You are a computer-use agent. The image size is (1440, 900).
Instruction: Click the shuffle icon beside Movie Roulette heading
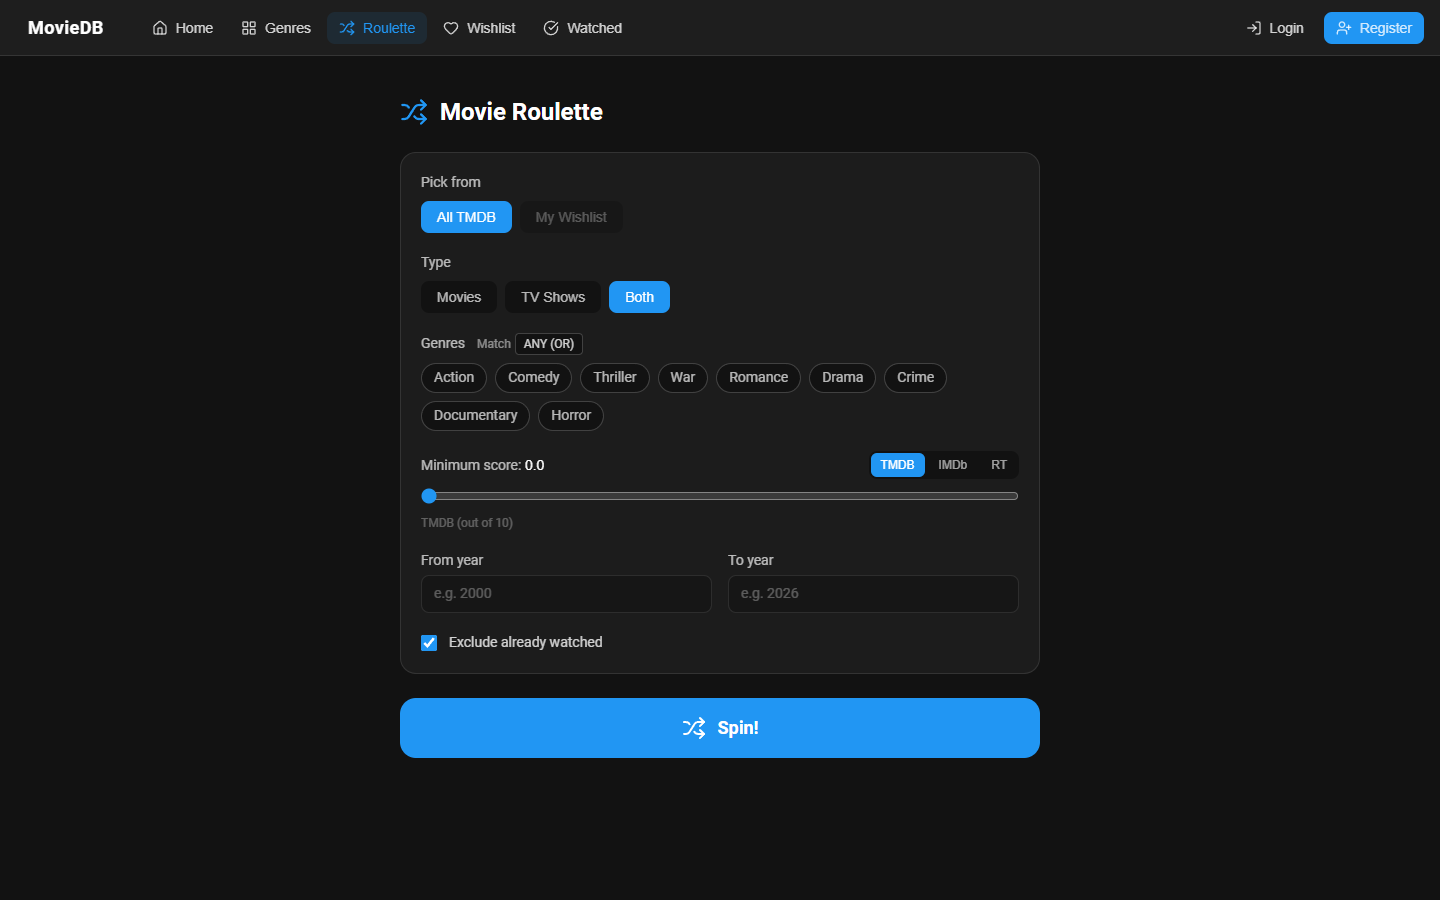pos(414,112)
